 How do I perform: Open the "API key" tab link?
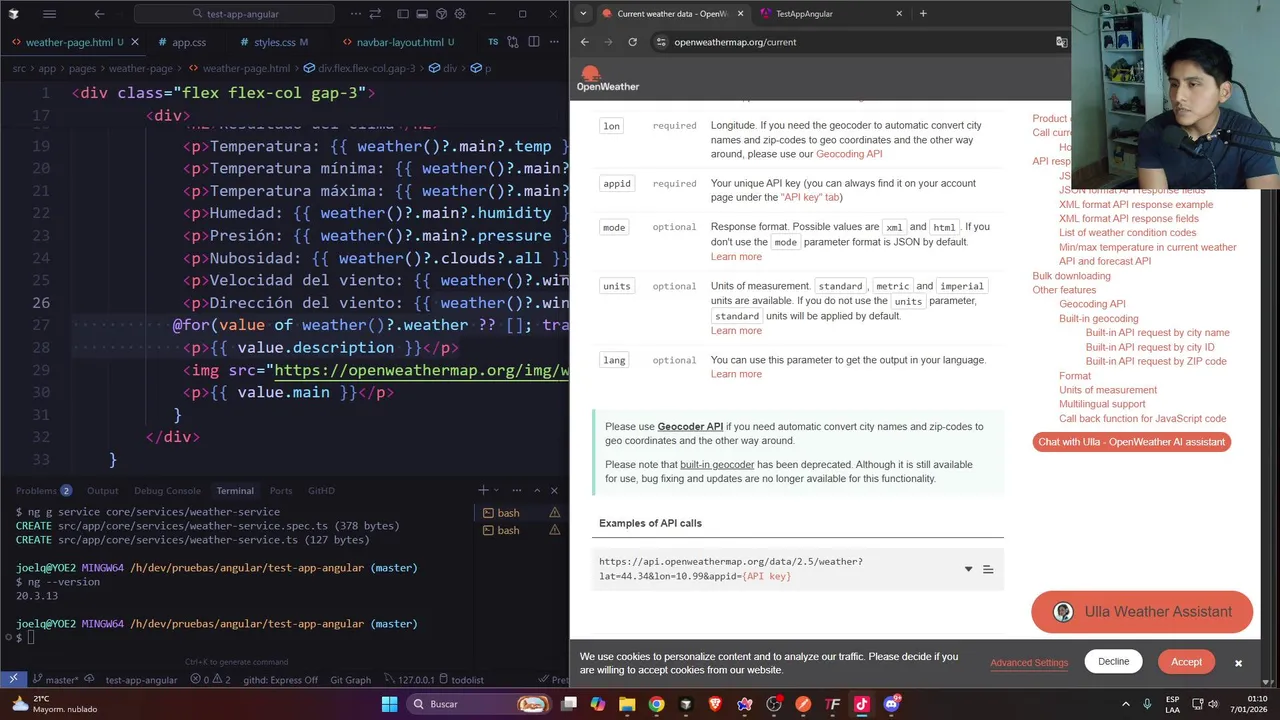point(810,198)
